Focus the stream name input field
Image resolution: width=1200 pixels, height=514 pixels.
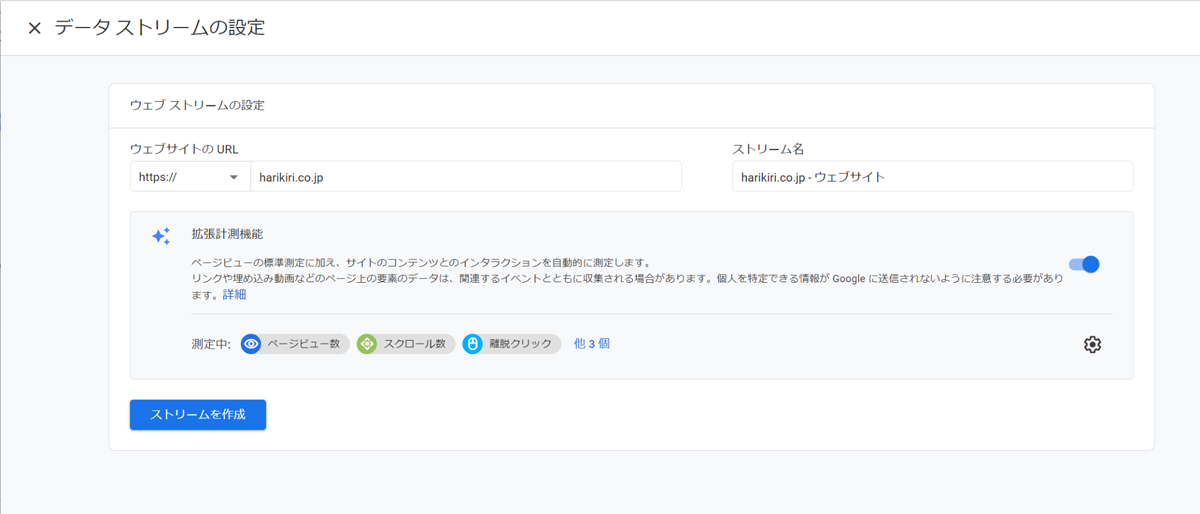pyautogui.click(x=932, y=177)
